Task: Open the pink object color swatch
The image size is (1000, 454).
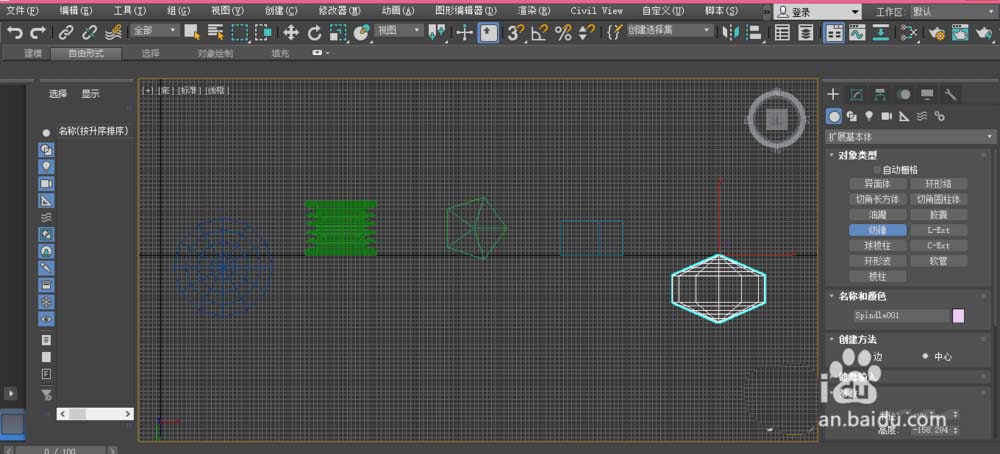Action: [x=958, y=316]
